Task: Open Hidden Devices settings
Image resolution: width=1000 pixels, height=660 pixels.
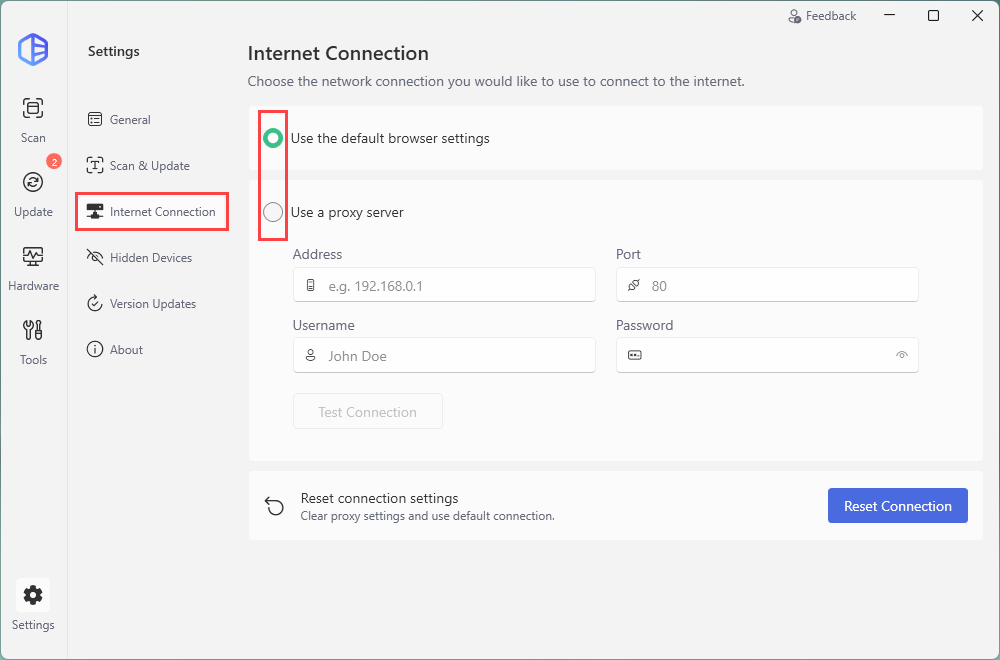Action: (x=150, y=258)
